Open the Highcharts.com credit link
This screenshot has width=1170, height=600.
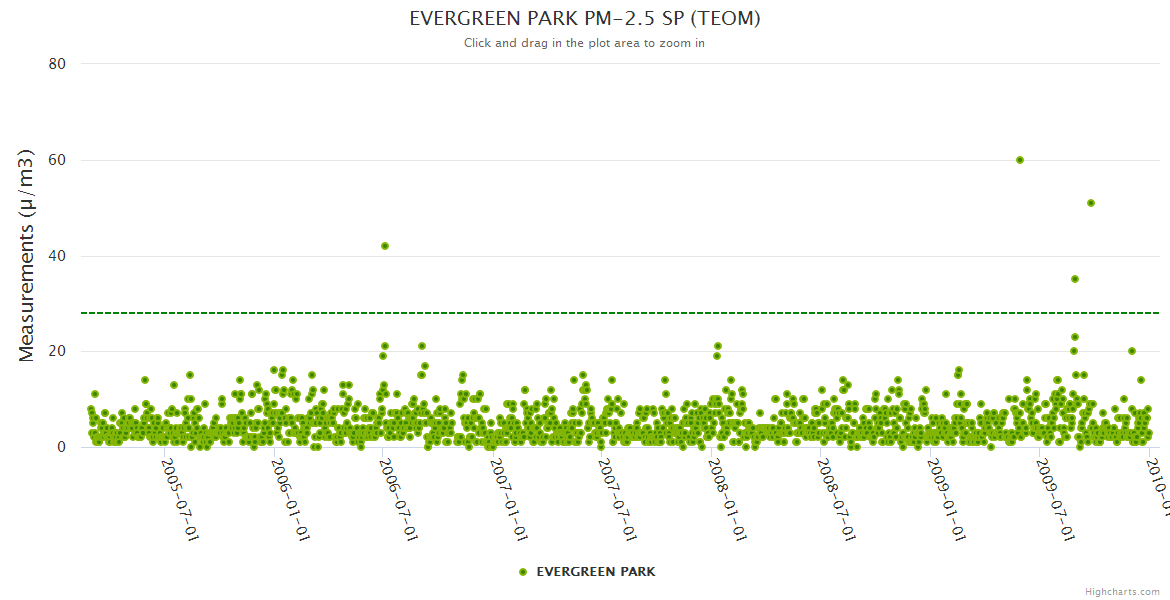pyautogui.click(x=1122, y=591)
